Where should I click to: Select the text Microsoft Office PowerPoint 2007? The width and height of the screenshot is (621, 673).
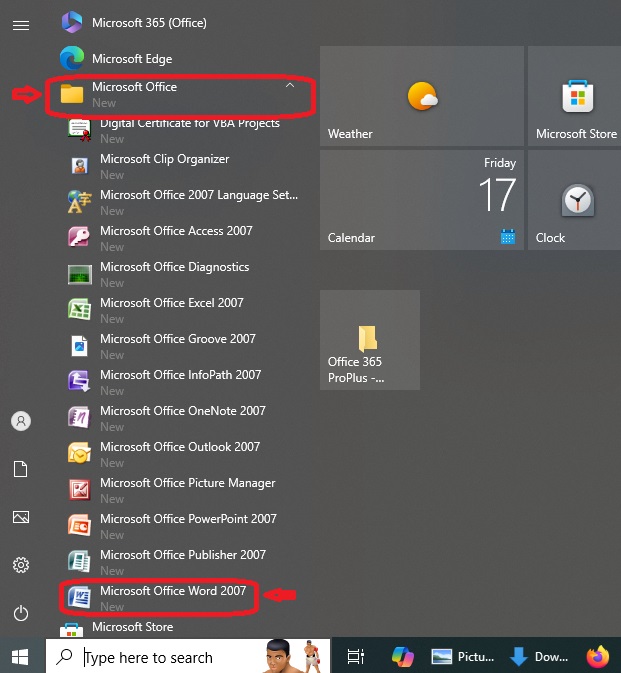(x=188, y=518)
